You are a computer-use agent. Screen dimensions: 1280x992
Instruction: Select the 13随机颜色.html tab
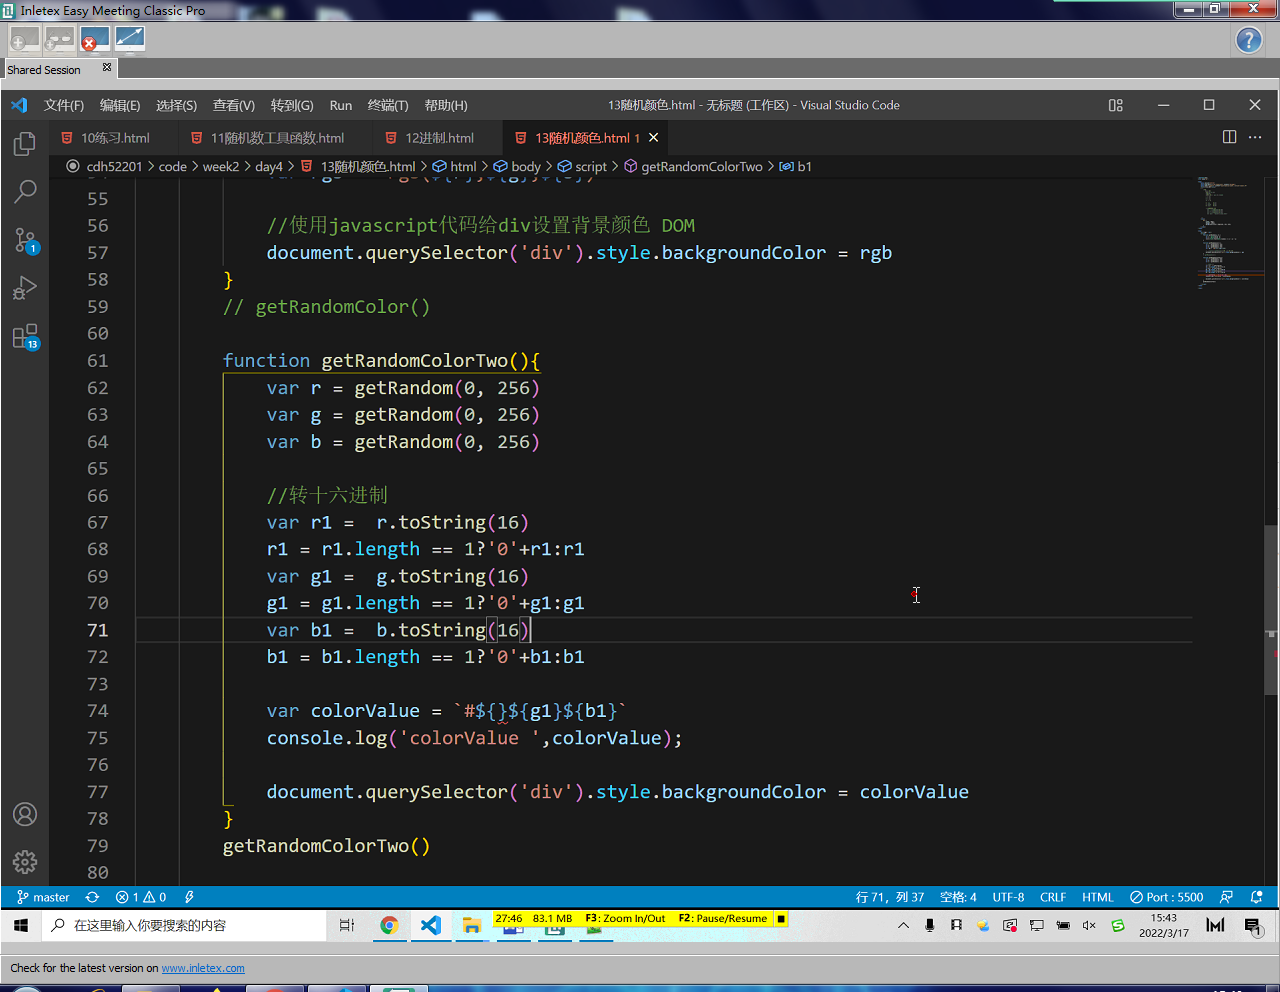point(585,138)
